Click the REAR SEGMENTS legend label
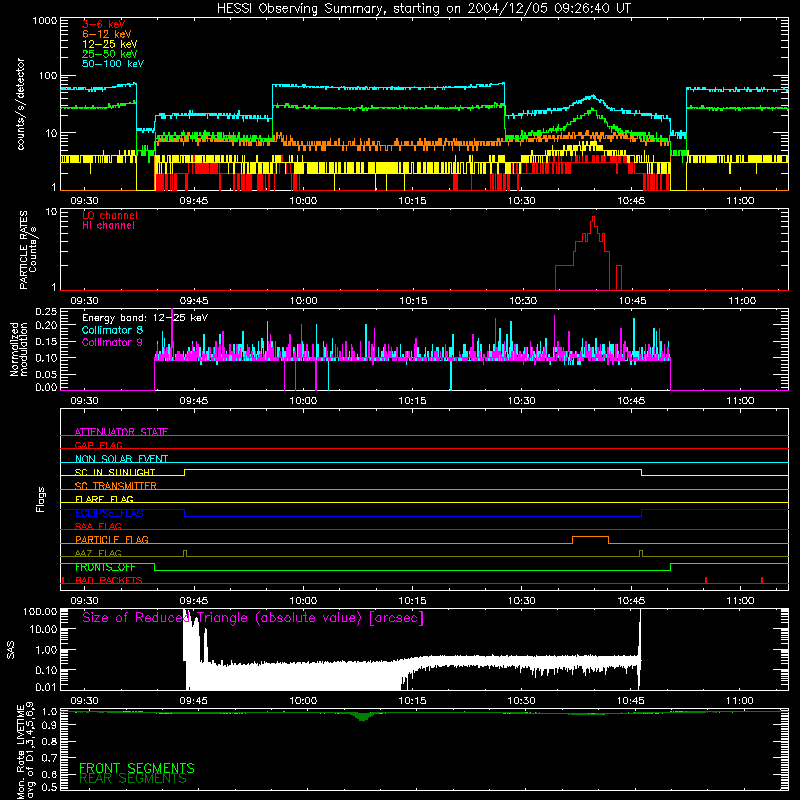The width and height of the screenshot is (800, 800). pyautogui.click(x=133, y=779)
